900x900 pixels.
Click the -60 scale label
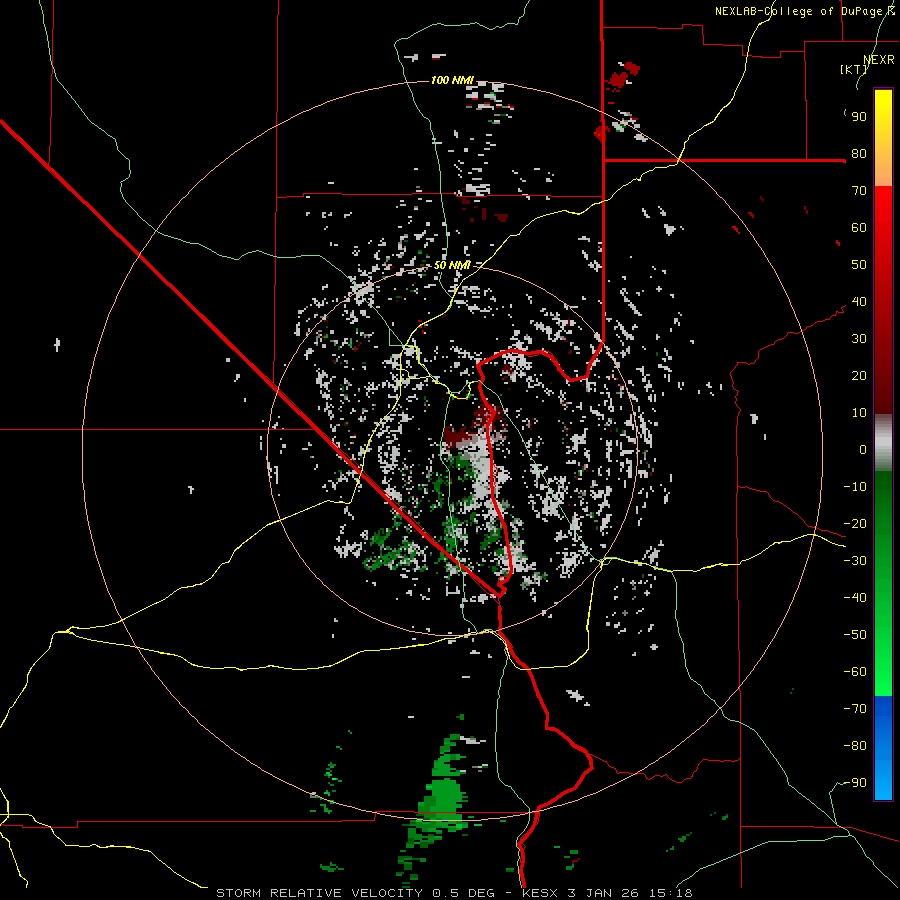855,672
